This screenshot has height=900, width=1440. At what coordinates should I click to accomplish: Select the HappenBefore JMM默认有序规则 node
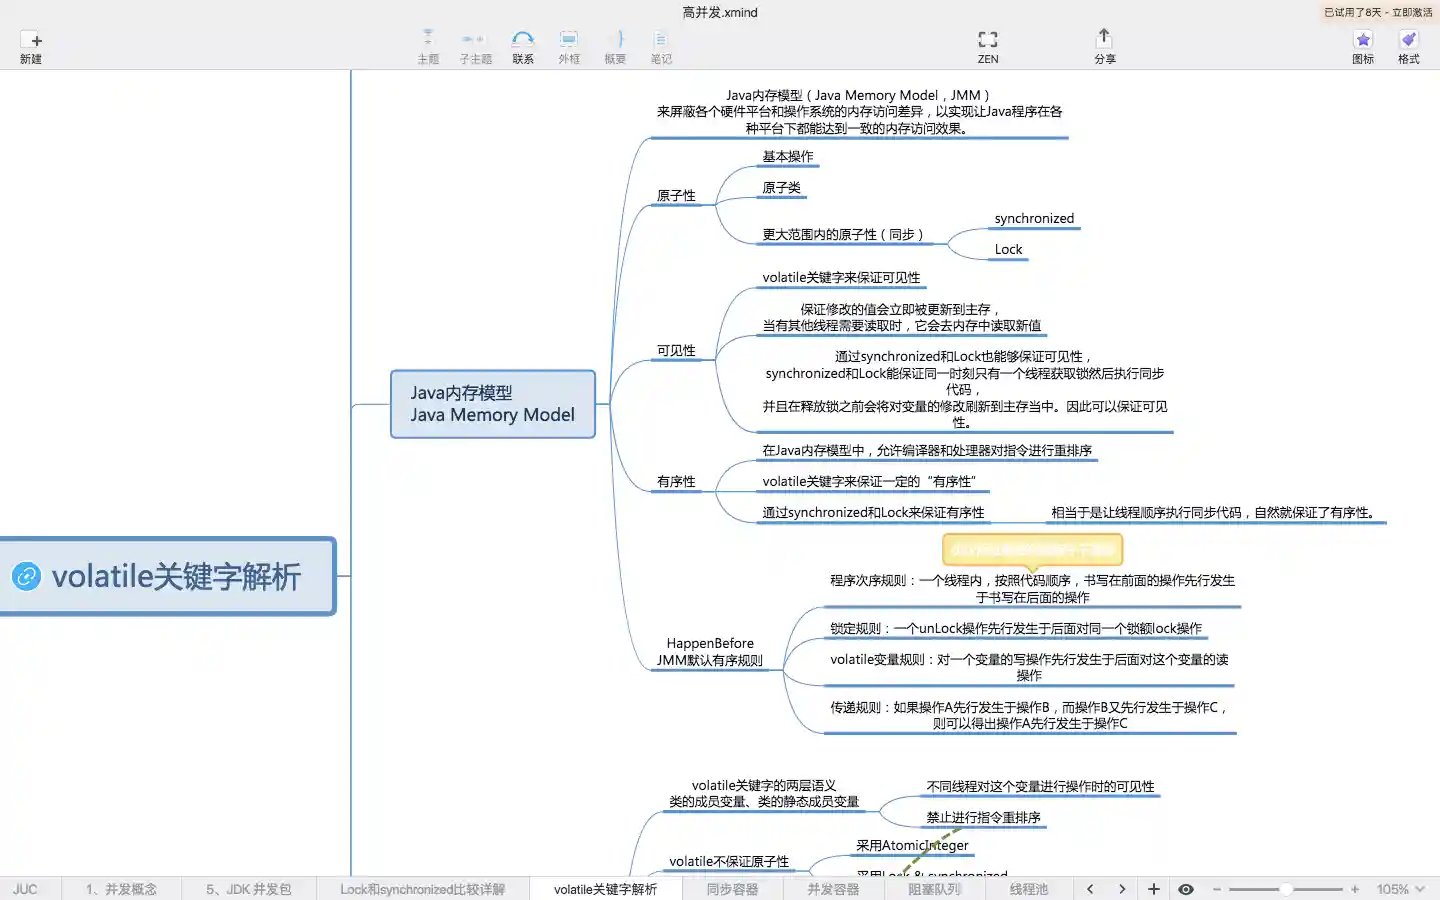tap(709, 652)
